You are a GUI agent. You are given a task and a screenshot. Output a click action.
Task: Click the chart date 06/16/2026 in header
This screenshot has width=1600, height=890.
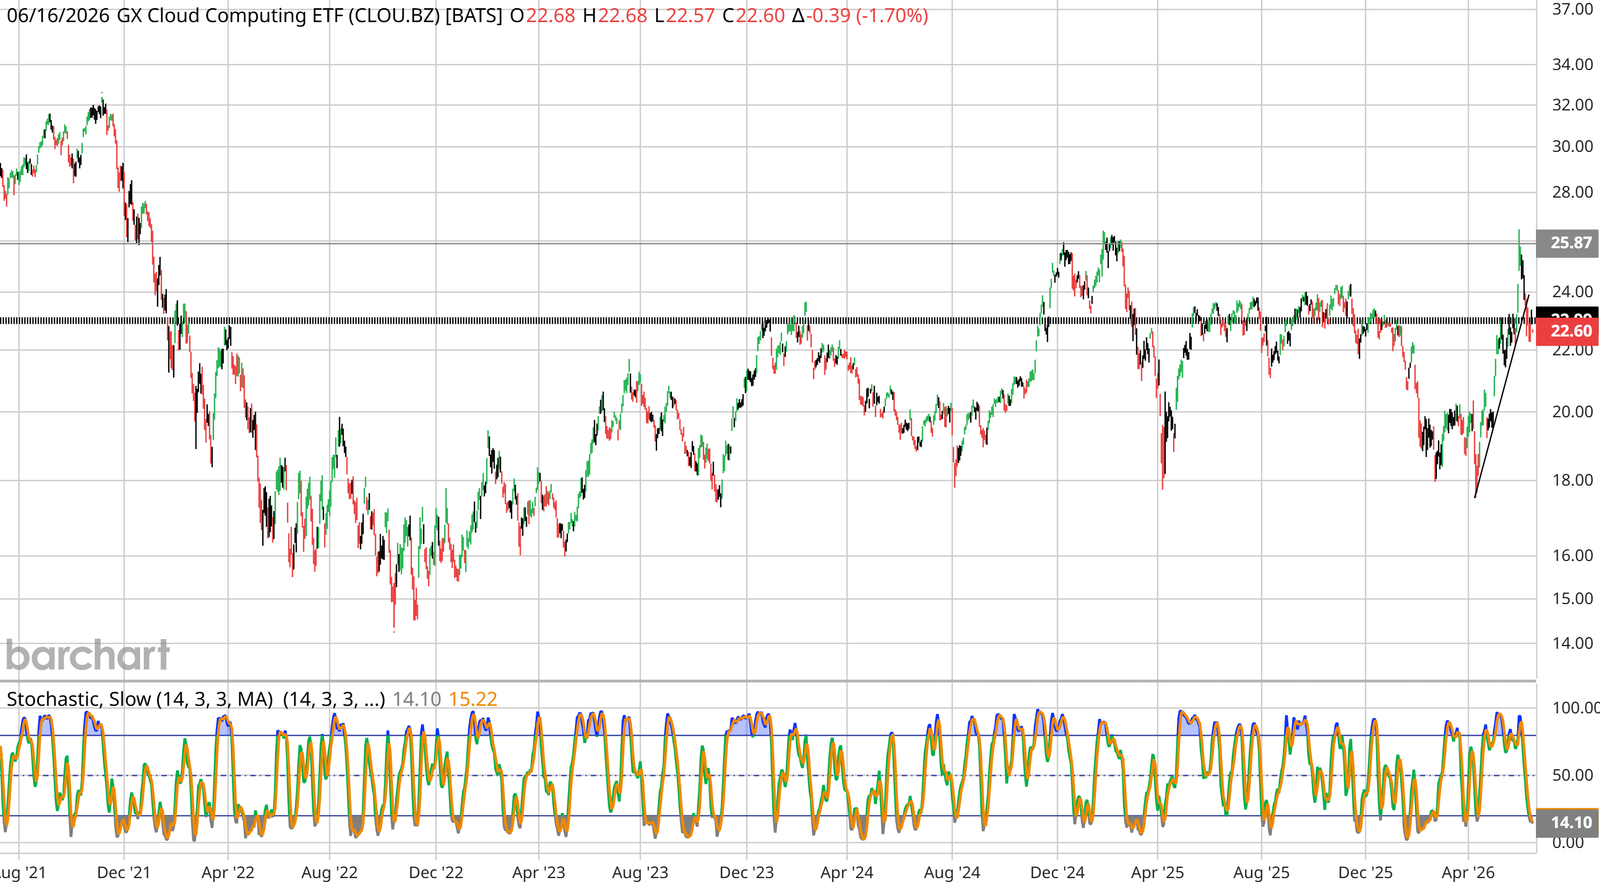[57, 16]
